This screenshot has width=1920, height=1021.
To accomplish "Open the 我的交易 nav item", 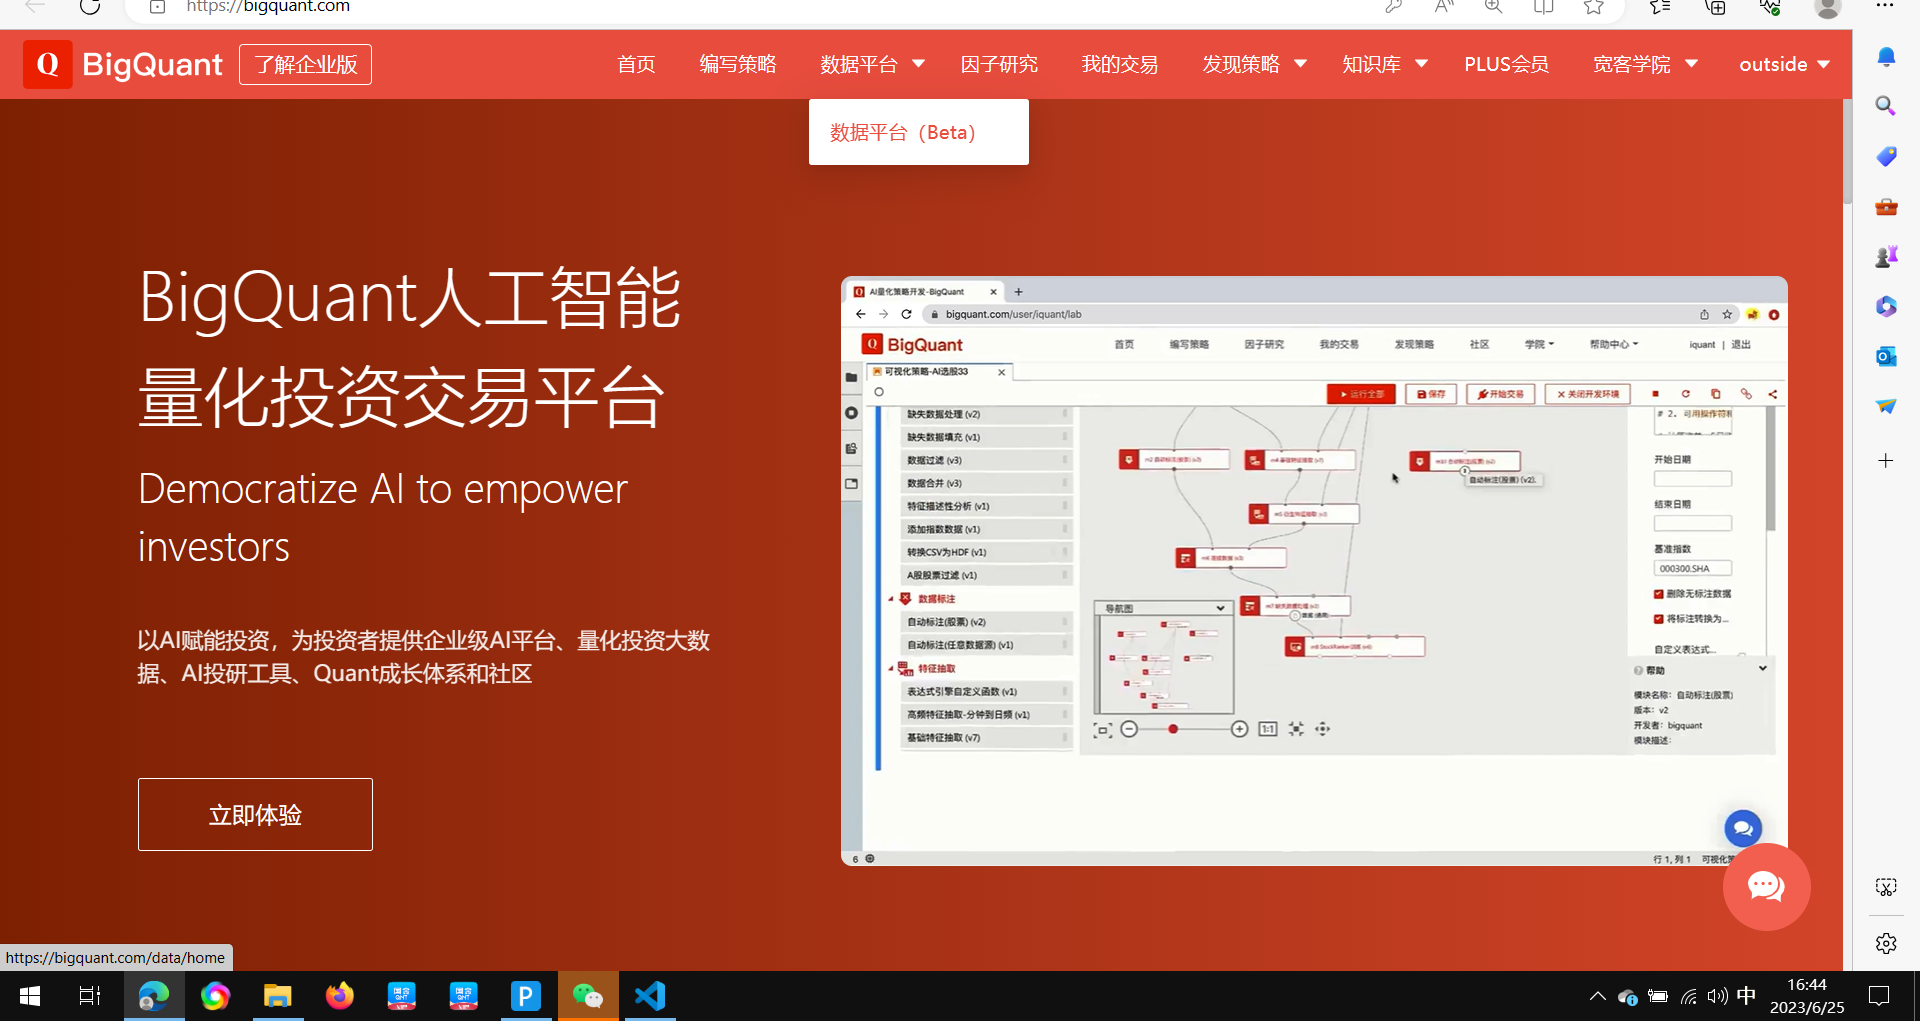I will 1120,64.
